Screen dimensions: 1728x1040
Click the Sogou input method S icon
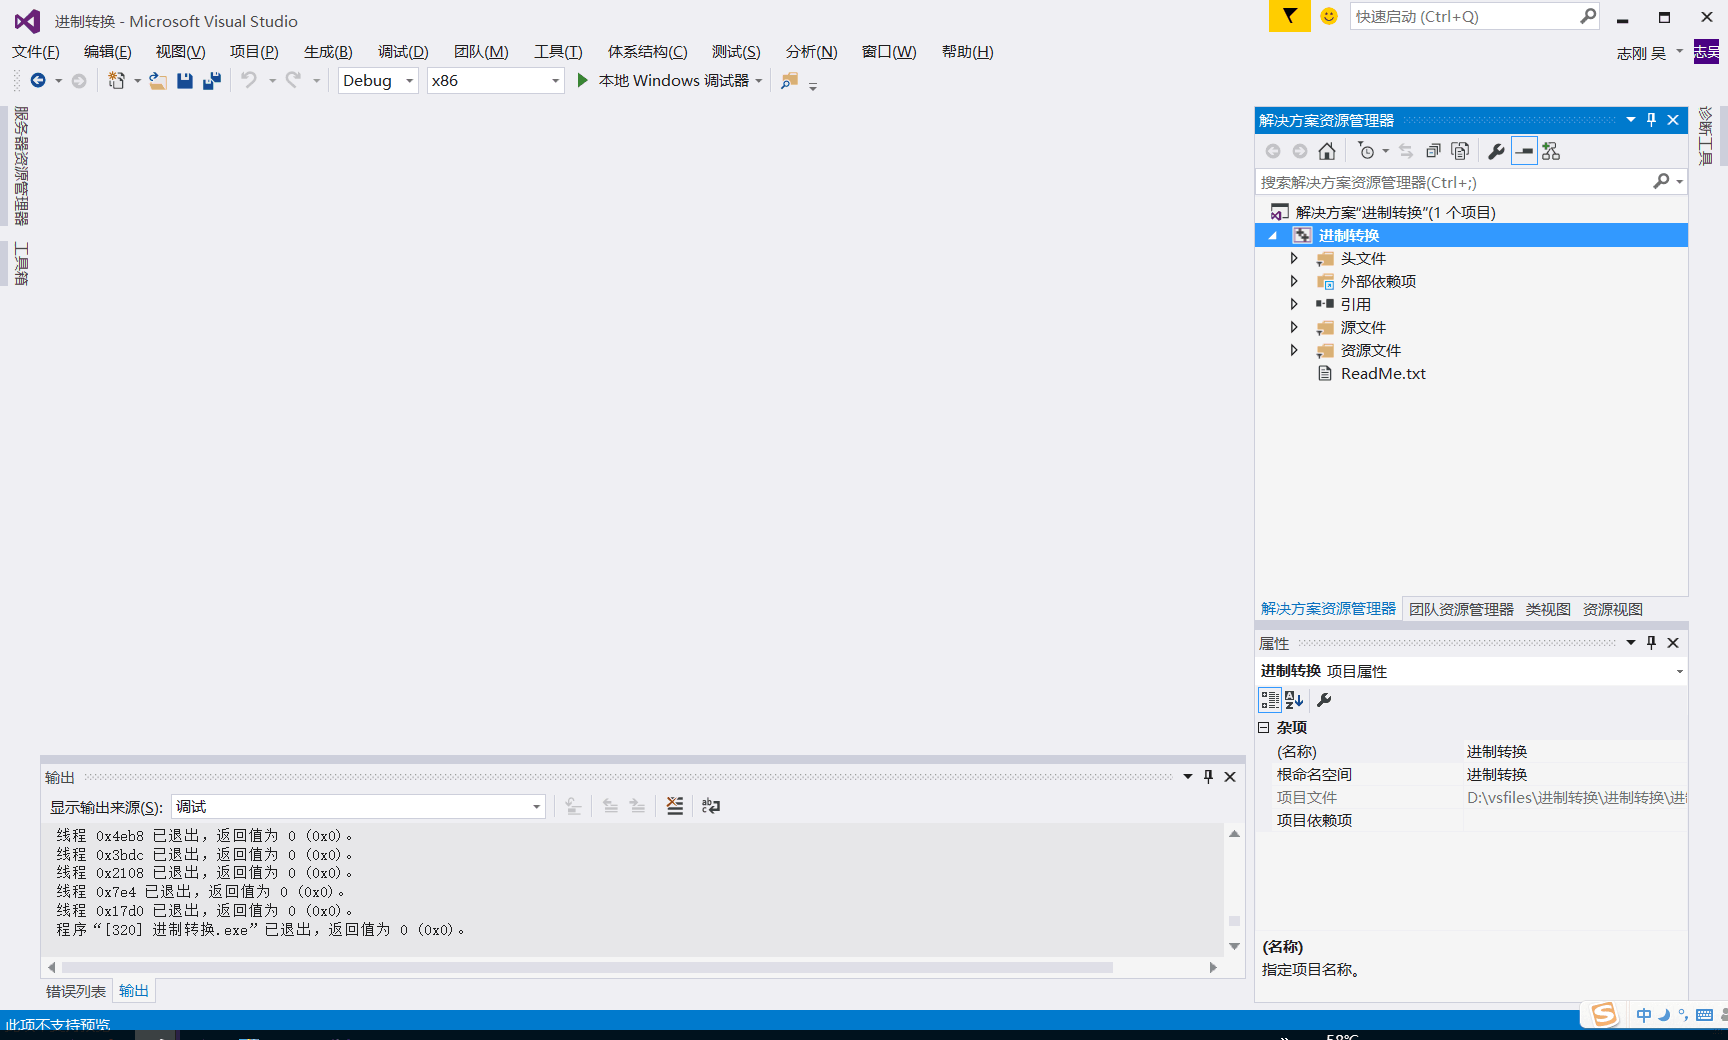(x=1604, y=1014)
